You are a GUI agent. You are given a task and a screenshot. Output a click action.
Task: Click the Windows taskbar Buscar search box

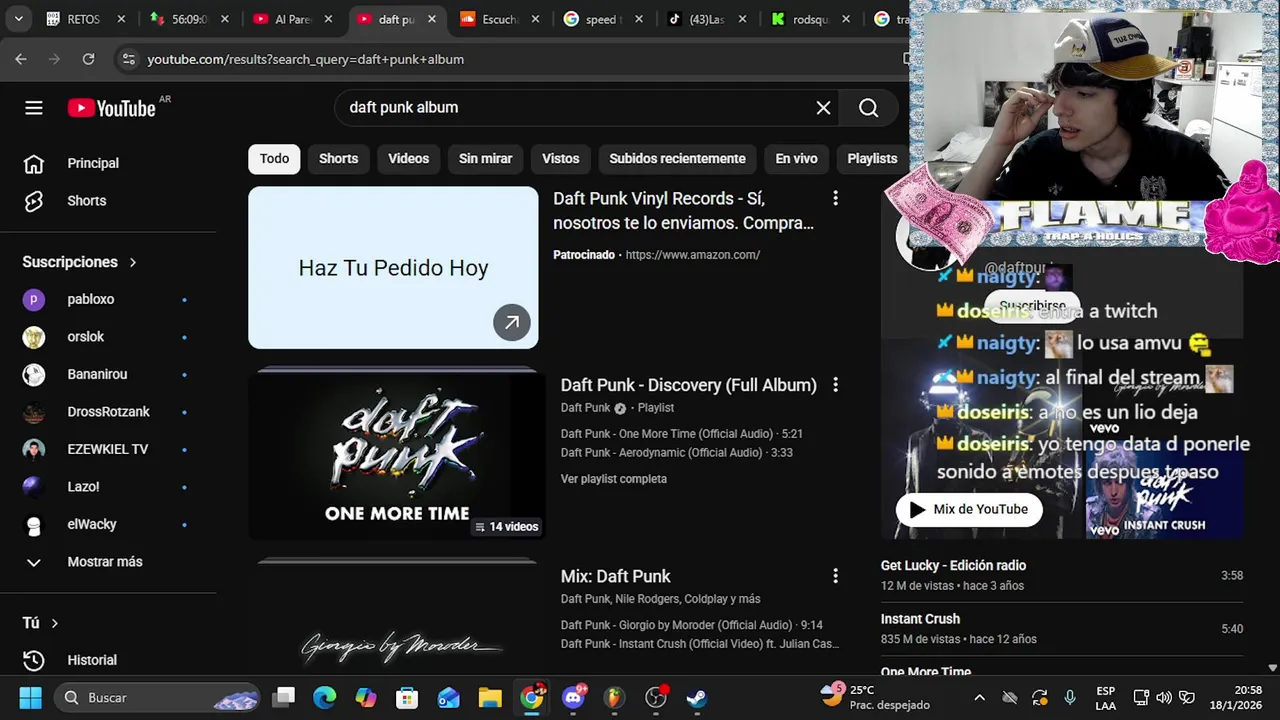click(x=156, y=697)
